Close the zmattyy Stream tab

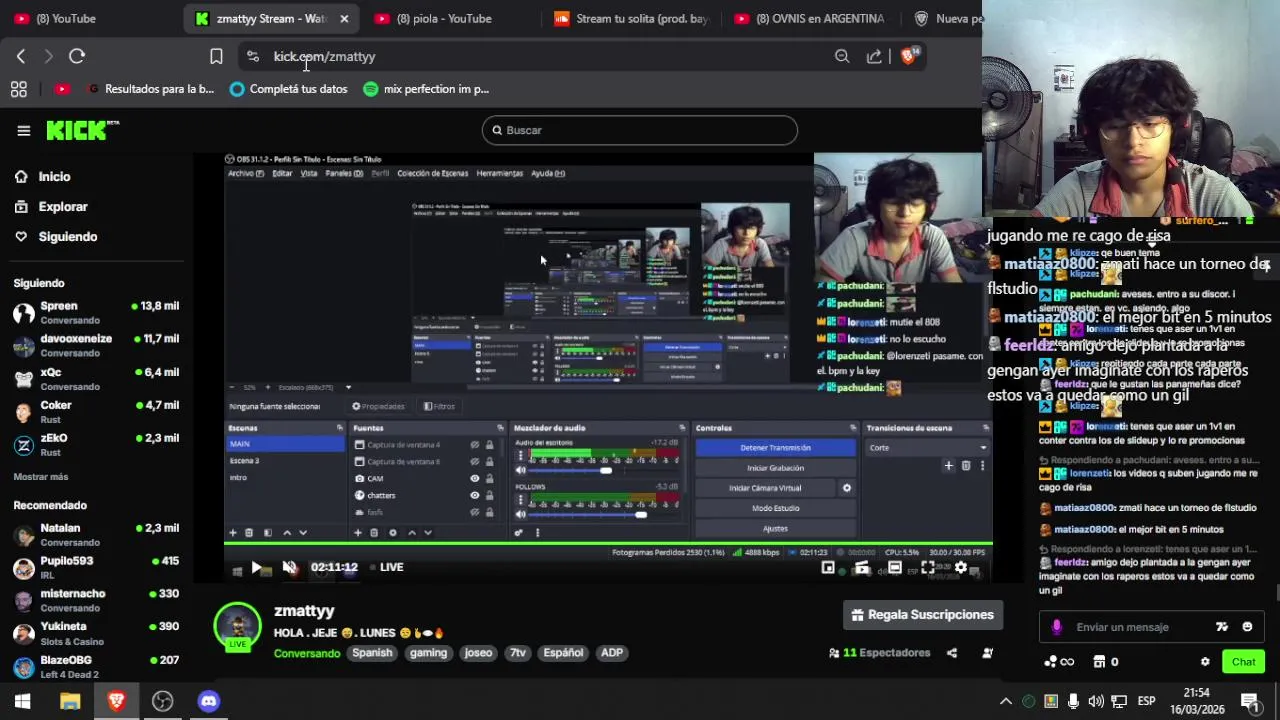[x=344, y=18]
